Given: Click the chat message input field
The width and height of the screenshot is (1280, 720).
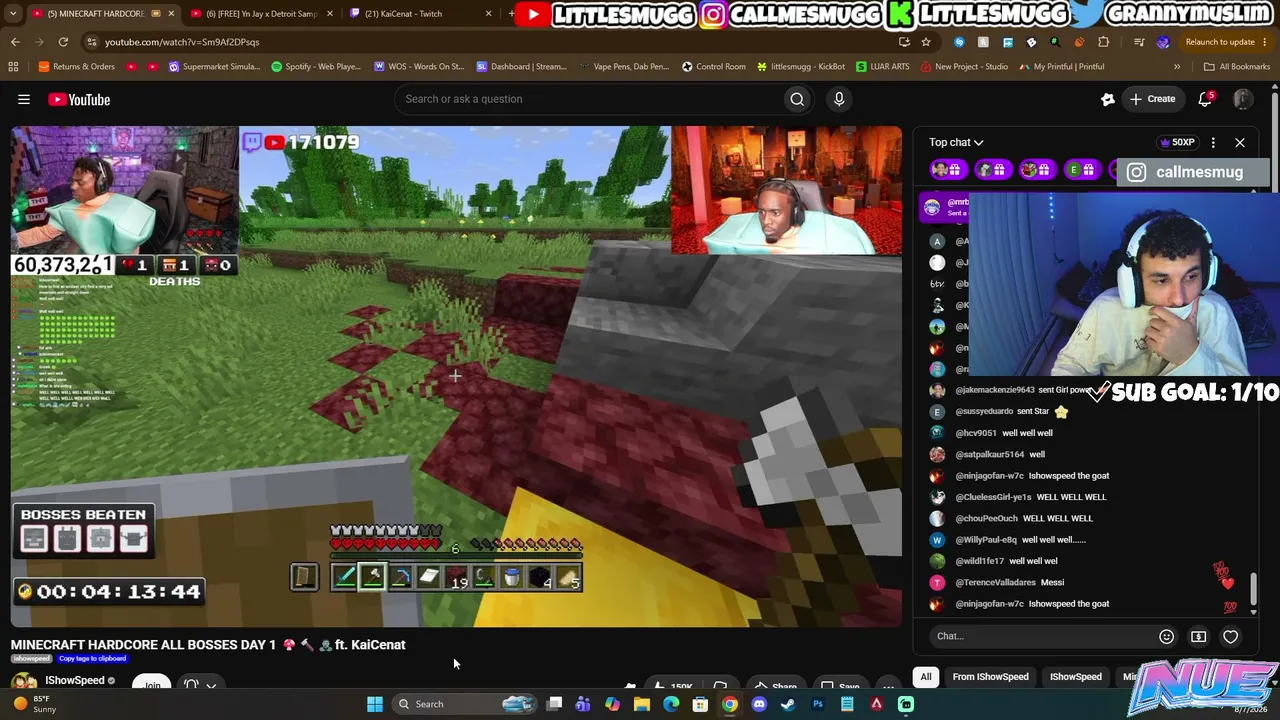Looking at the screenshot, I should pos(1040,636).
